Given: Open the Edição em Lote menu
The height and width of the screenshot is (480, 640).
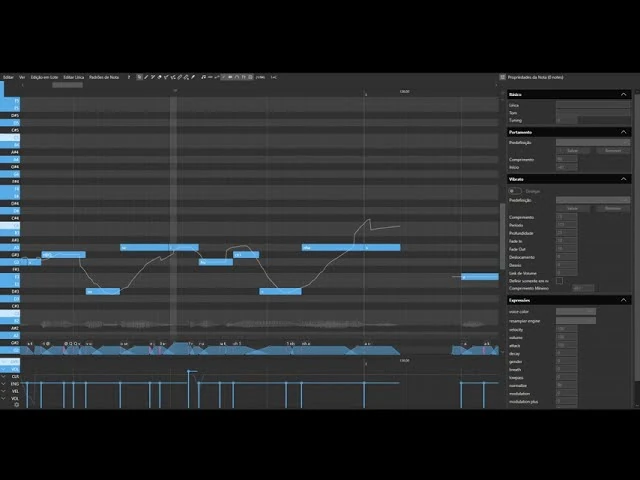Looking at the screenshot, I should pyautogui.click(x=44, y=77).
